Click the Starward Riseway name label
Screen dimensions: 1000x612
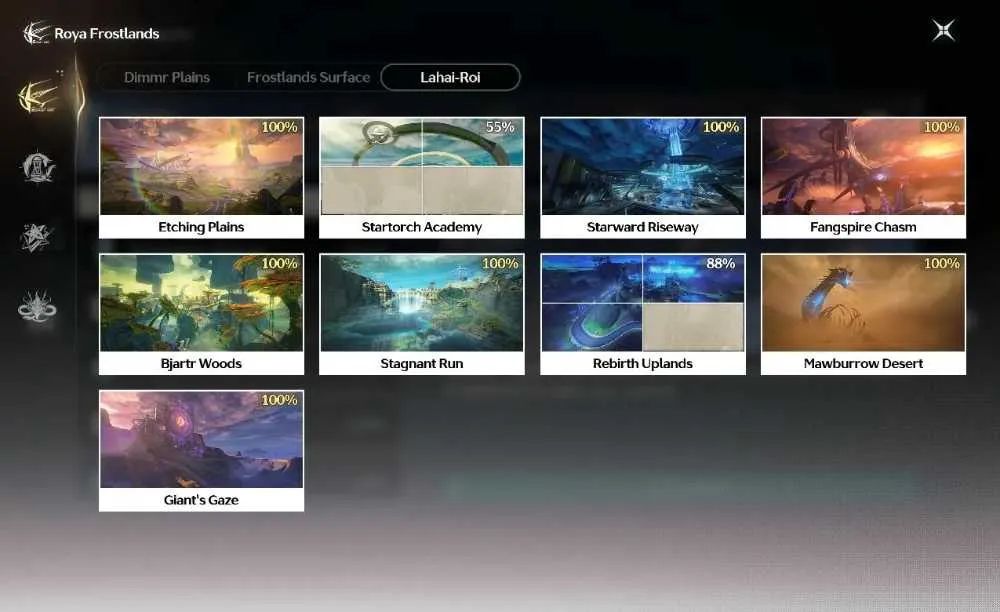(x=643, y=227)
